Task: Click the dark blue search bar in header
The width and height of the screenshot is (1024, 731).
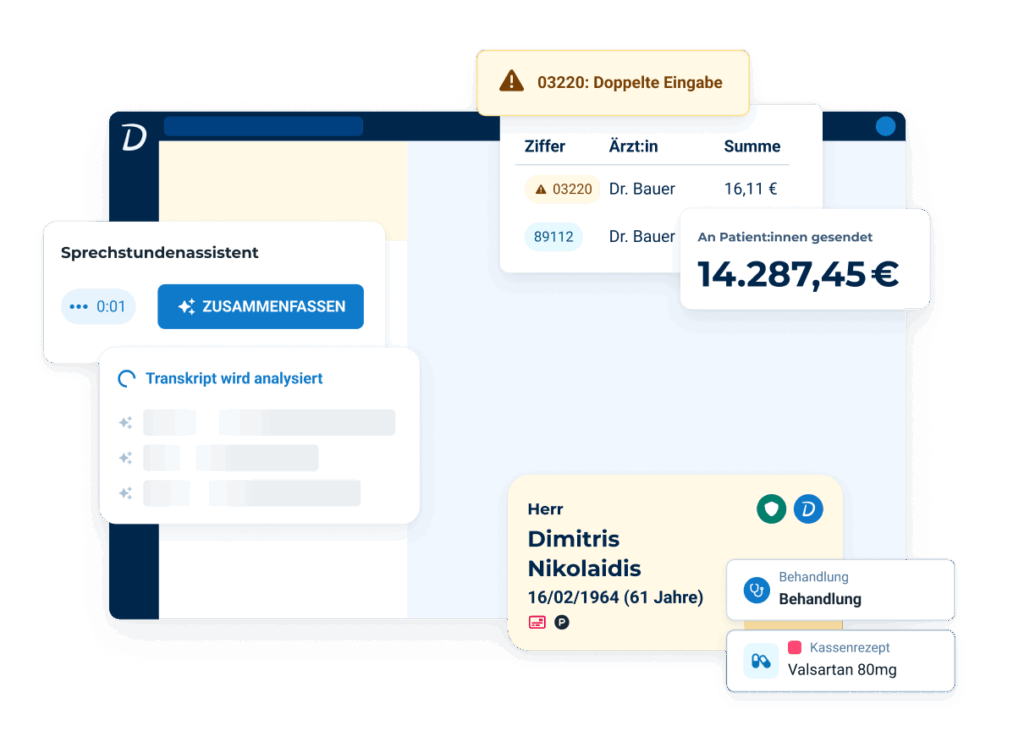Action: [263, 126]
